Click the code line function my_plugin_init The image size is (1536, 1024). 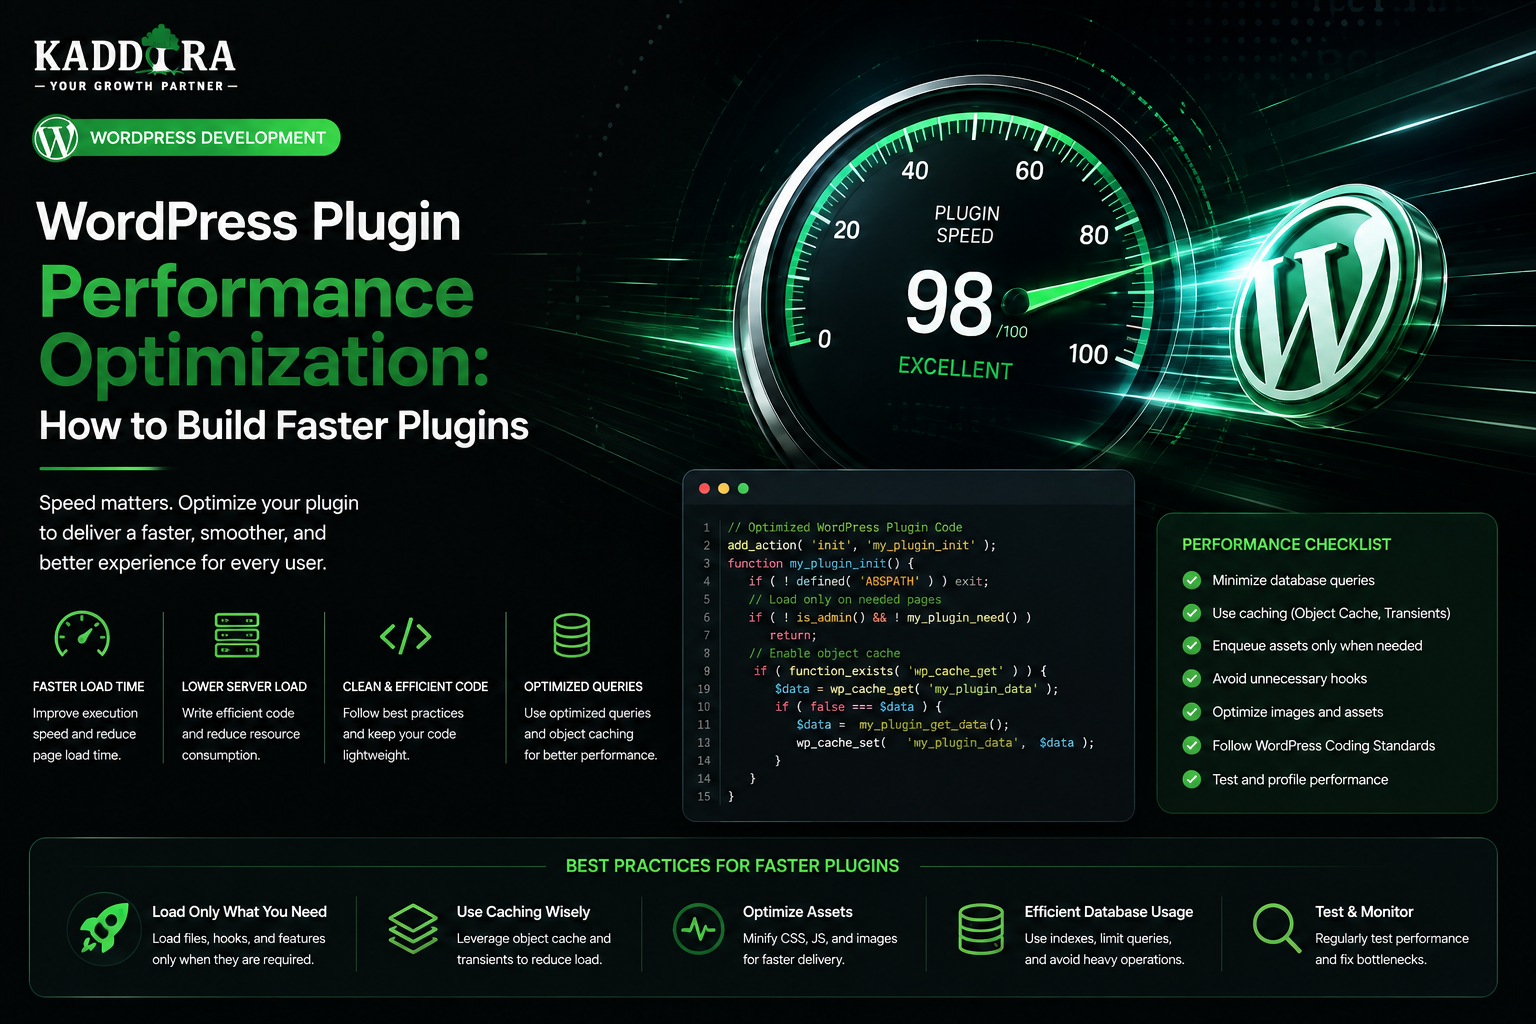pyautogui.click(x=820, y=563)
